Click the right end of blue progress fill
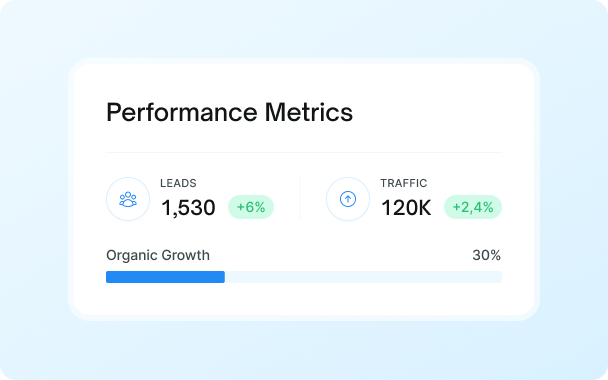The height and width of the screenshot is (380, 608). tap(223, 277)
